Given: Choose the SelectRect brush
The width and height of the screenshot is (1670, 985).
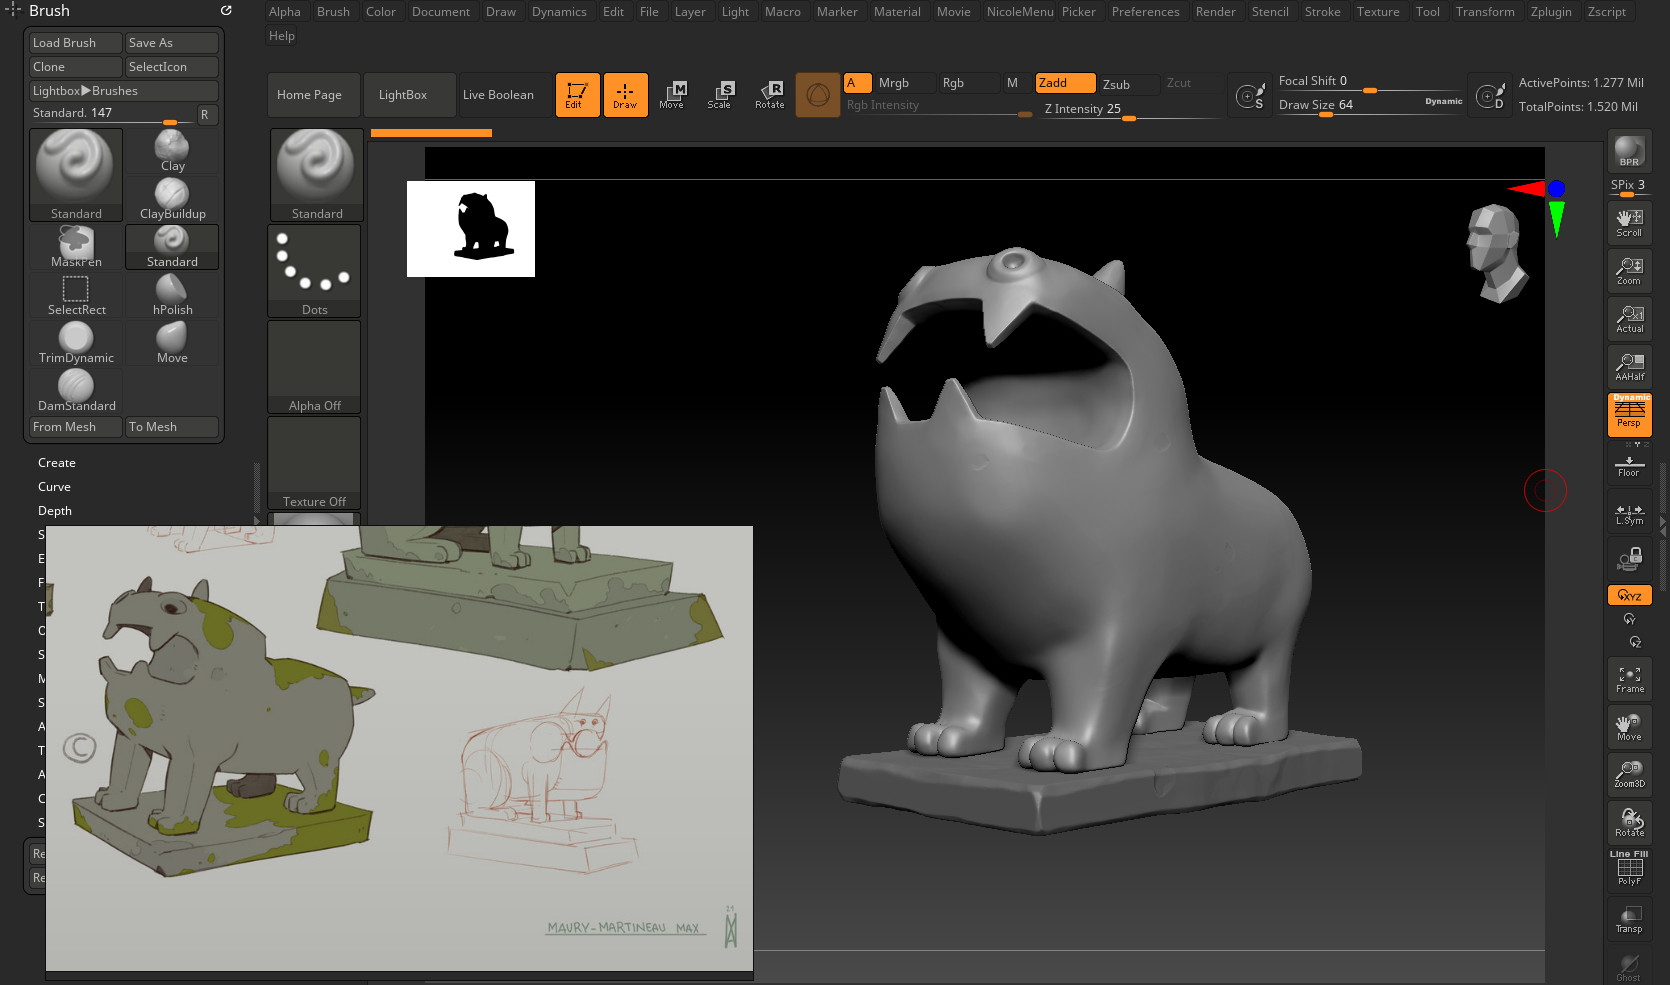Looking at the screenshot, I should [x=76, y=294].
